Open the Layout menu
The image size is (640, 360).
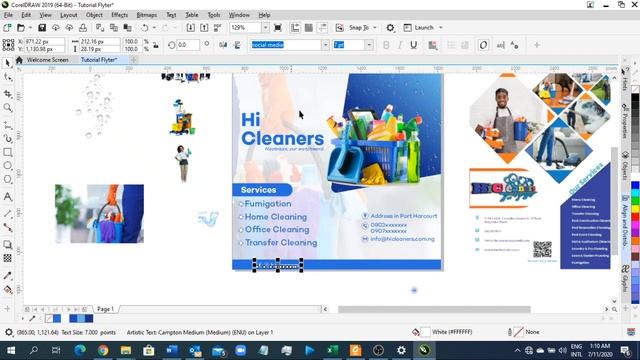click(x=69, y=15)
